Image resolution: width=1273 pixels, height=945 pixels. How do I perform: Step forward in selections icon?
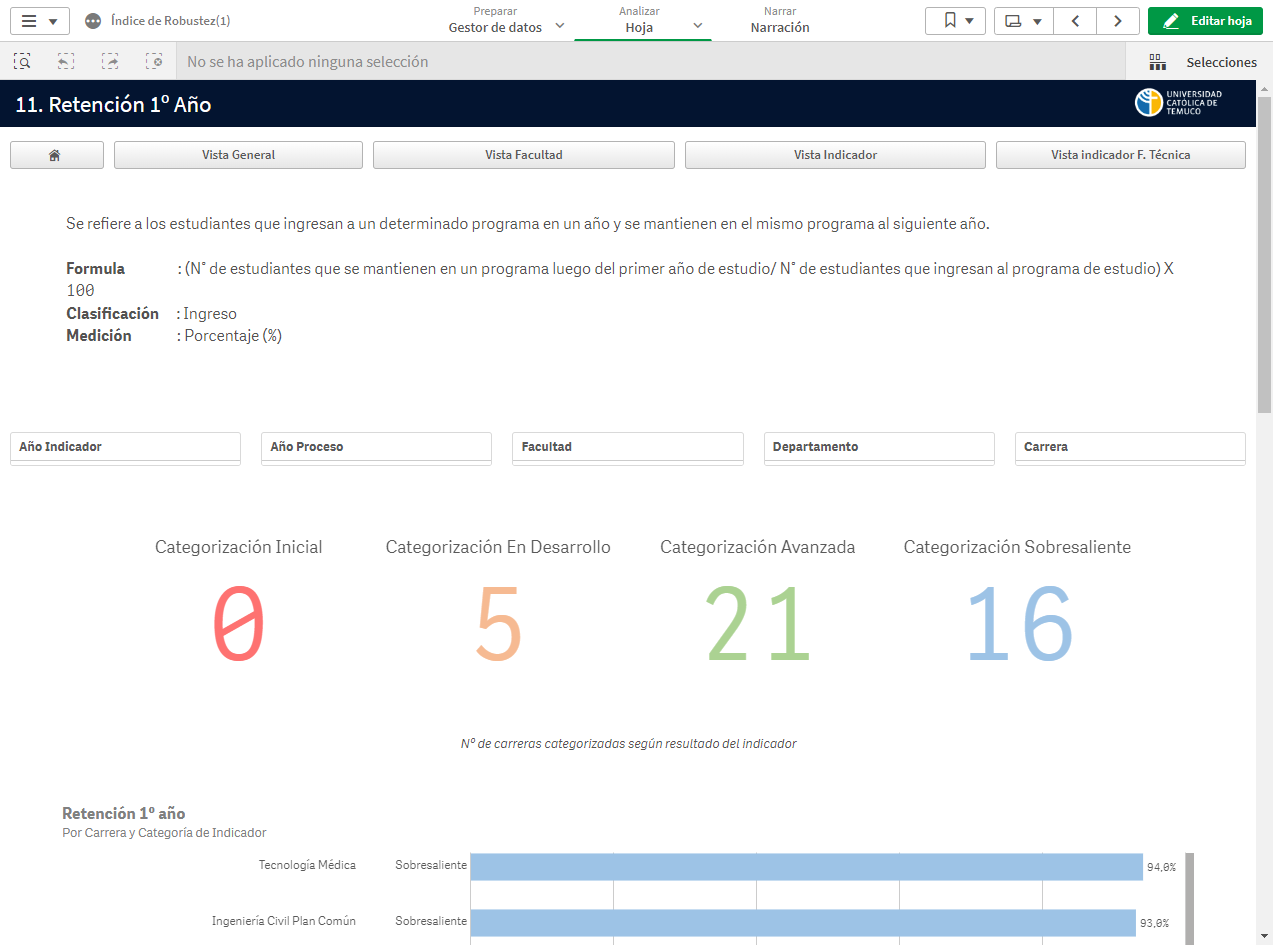pos(110,62)
